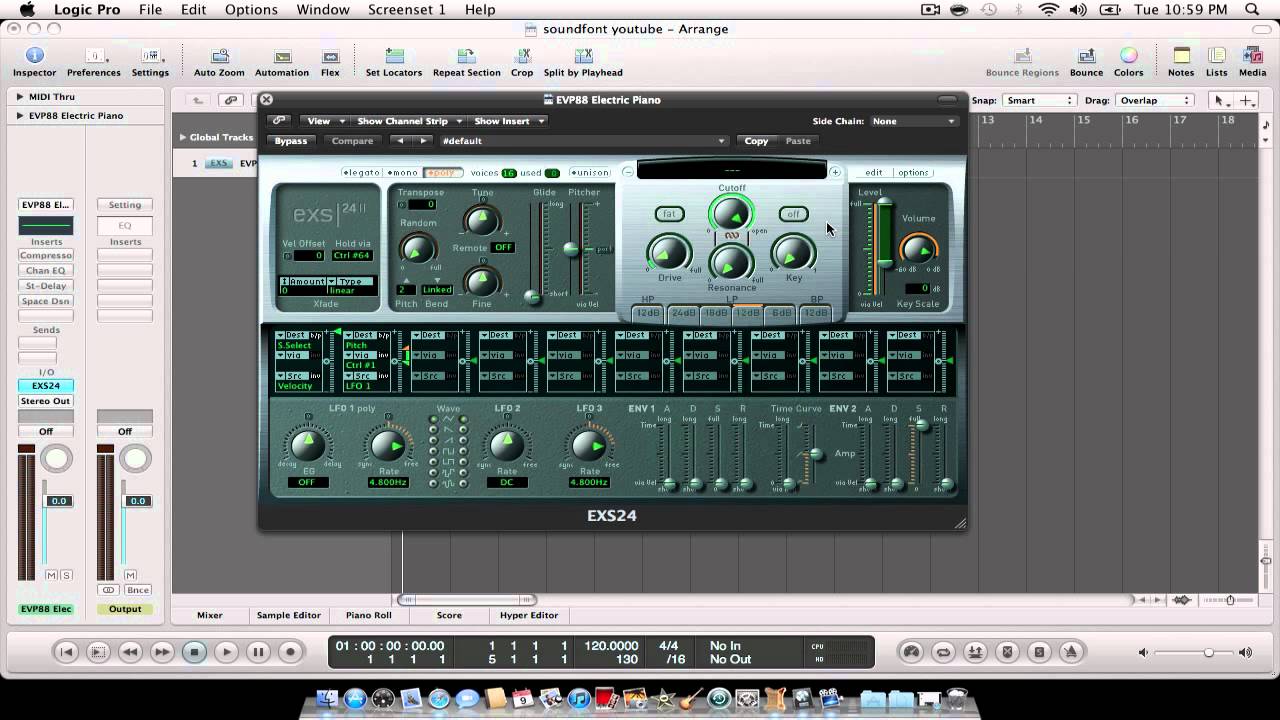Click the Copy button in plug-in header
The image size is (1280, 720).
[x=756, y=141]
